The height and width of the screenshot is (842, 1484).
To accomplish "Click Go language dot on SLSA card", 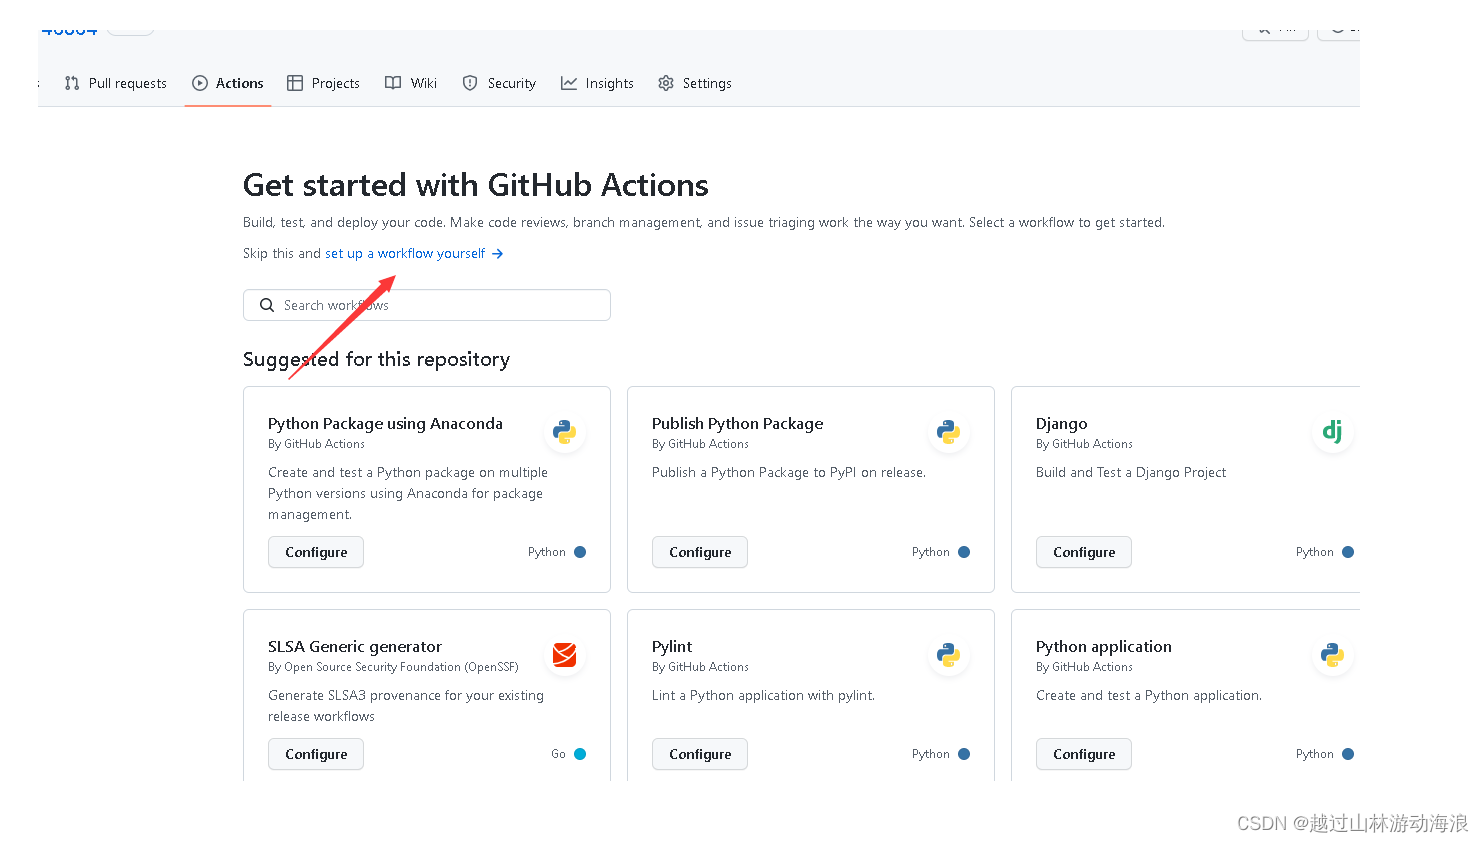I will click(580, 754).
